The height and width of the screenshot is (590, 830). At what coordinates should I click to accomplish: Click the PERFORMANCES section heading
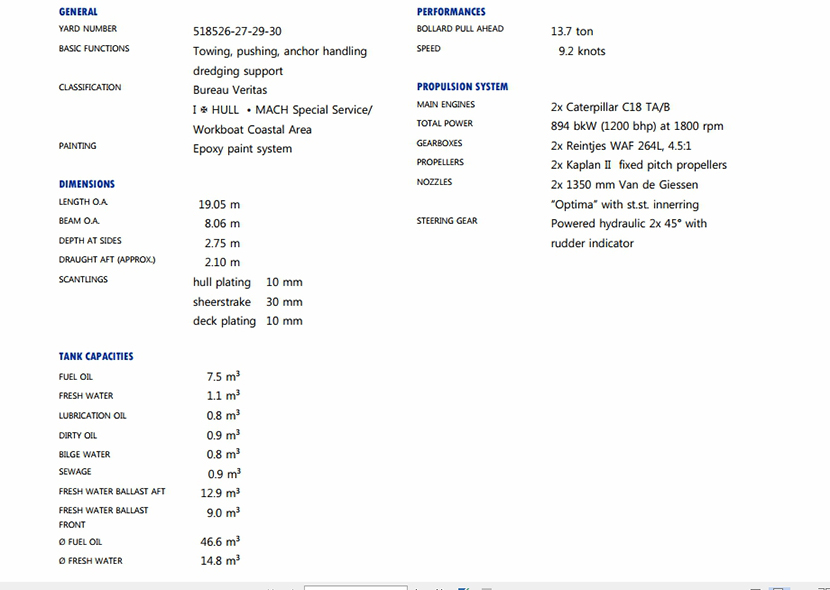(451, 12)
